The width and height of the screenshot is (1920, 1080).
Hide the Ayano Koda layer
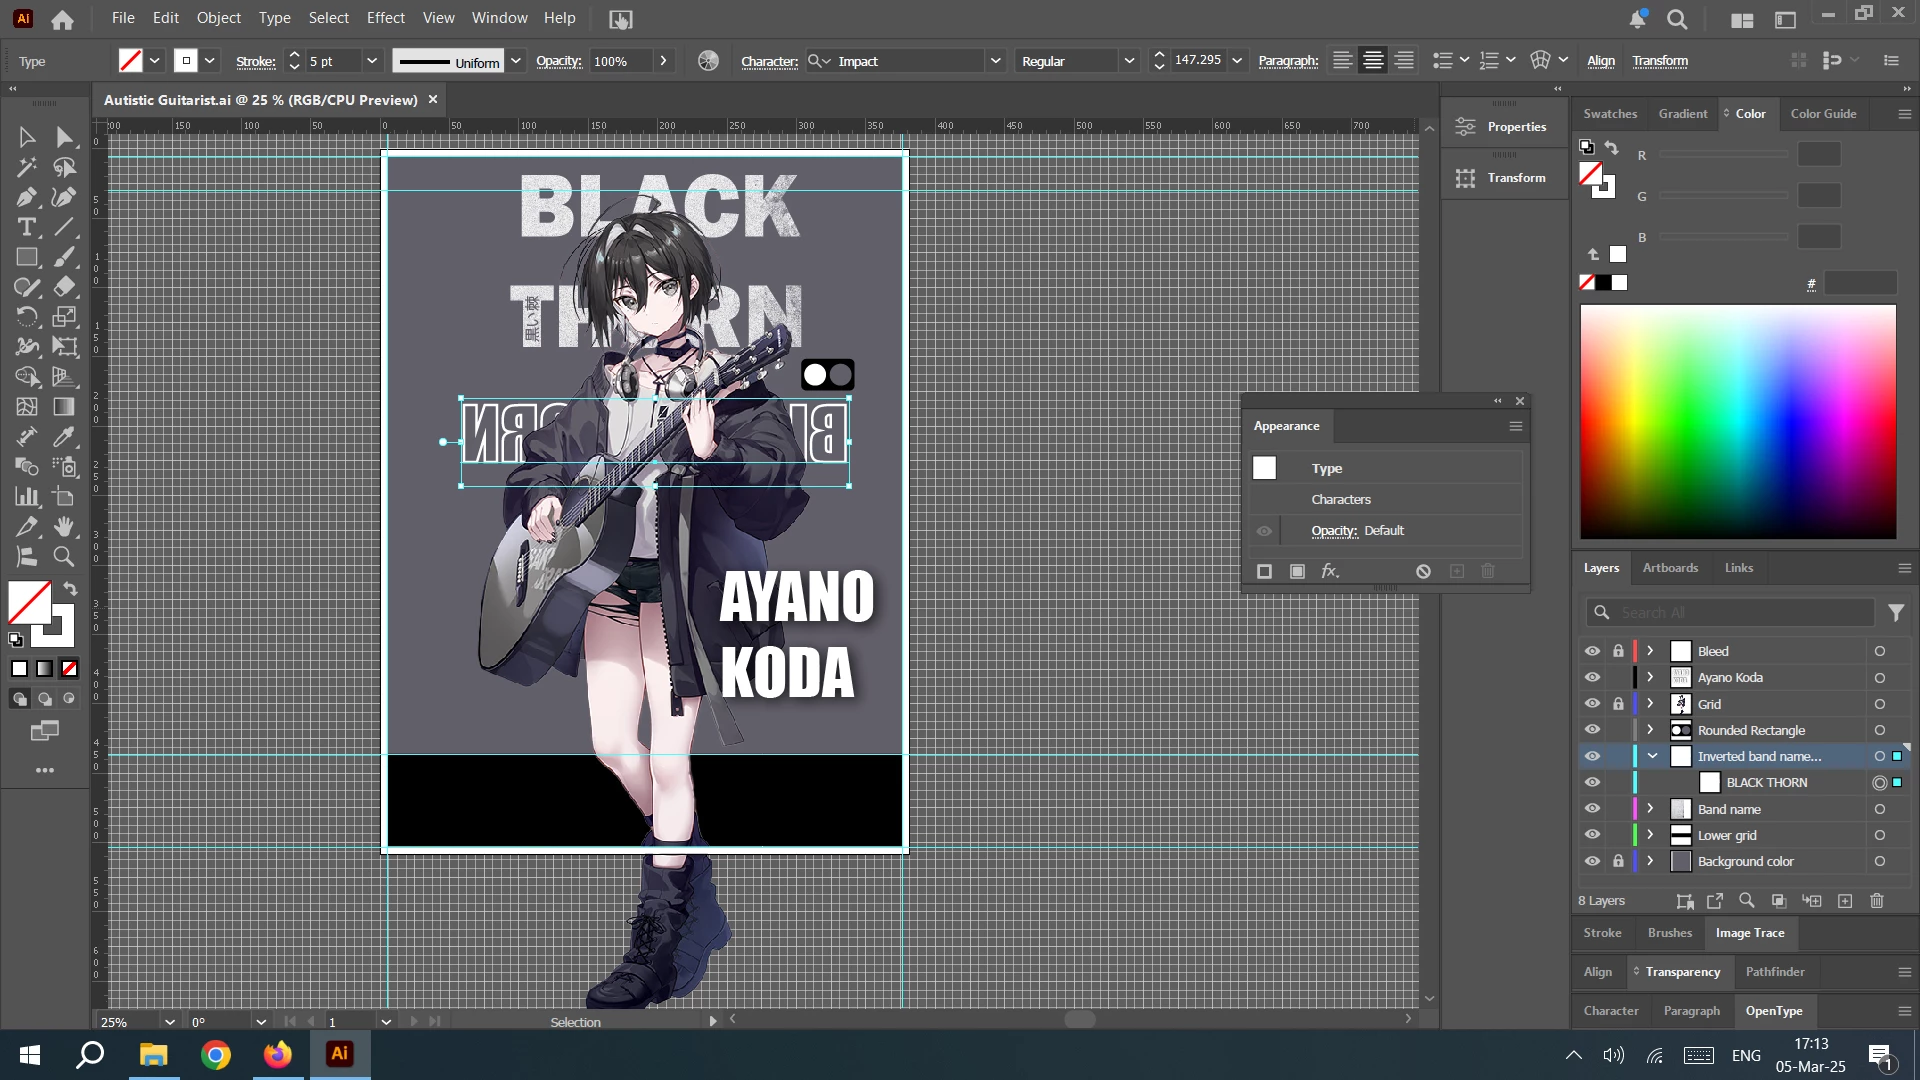(1592, 677)
